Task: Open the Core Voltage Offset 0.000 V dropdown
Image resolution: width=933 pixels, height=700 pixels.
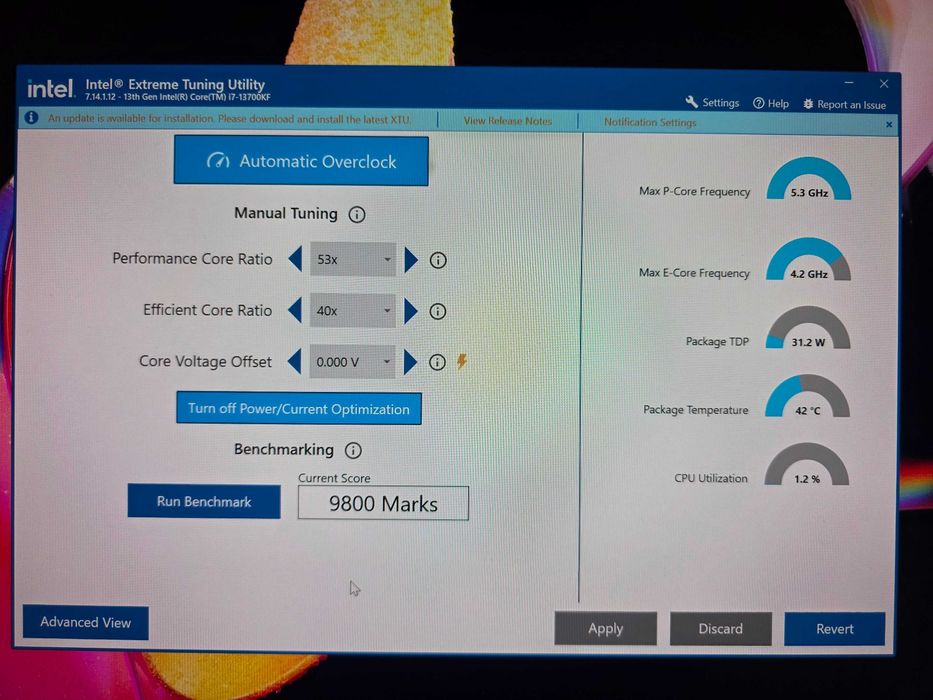Action: coord(352,362)
